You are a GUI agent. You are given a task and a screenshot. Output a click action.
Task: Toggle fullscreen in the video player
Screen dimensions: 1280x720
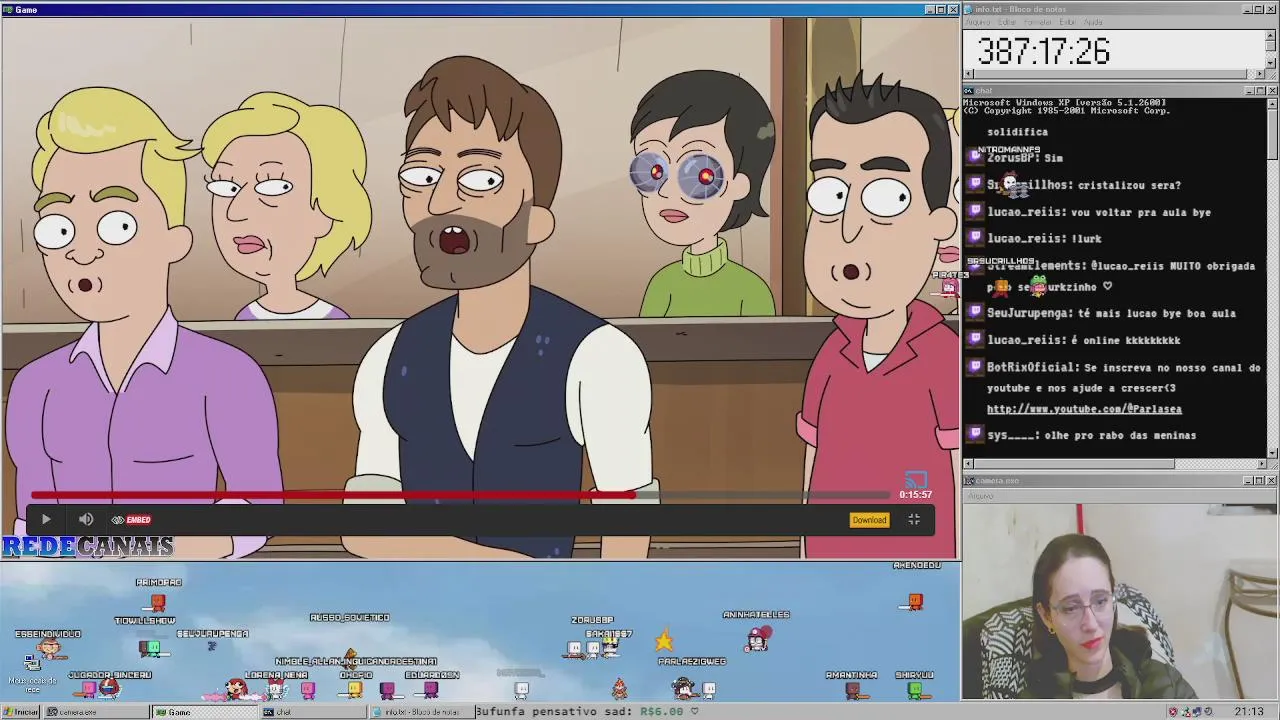click(914, 519)
